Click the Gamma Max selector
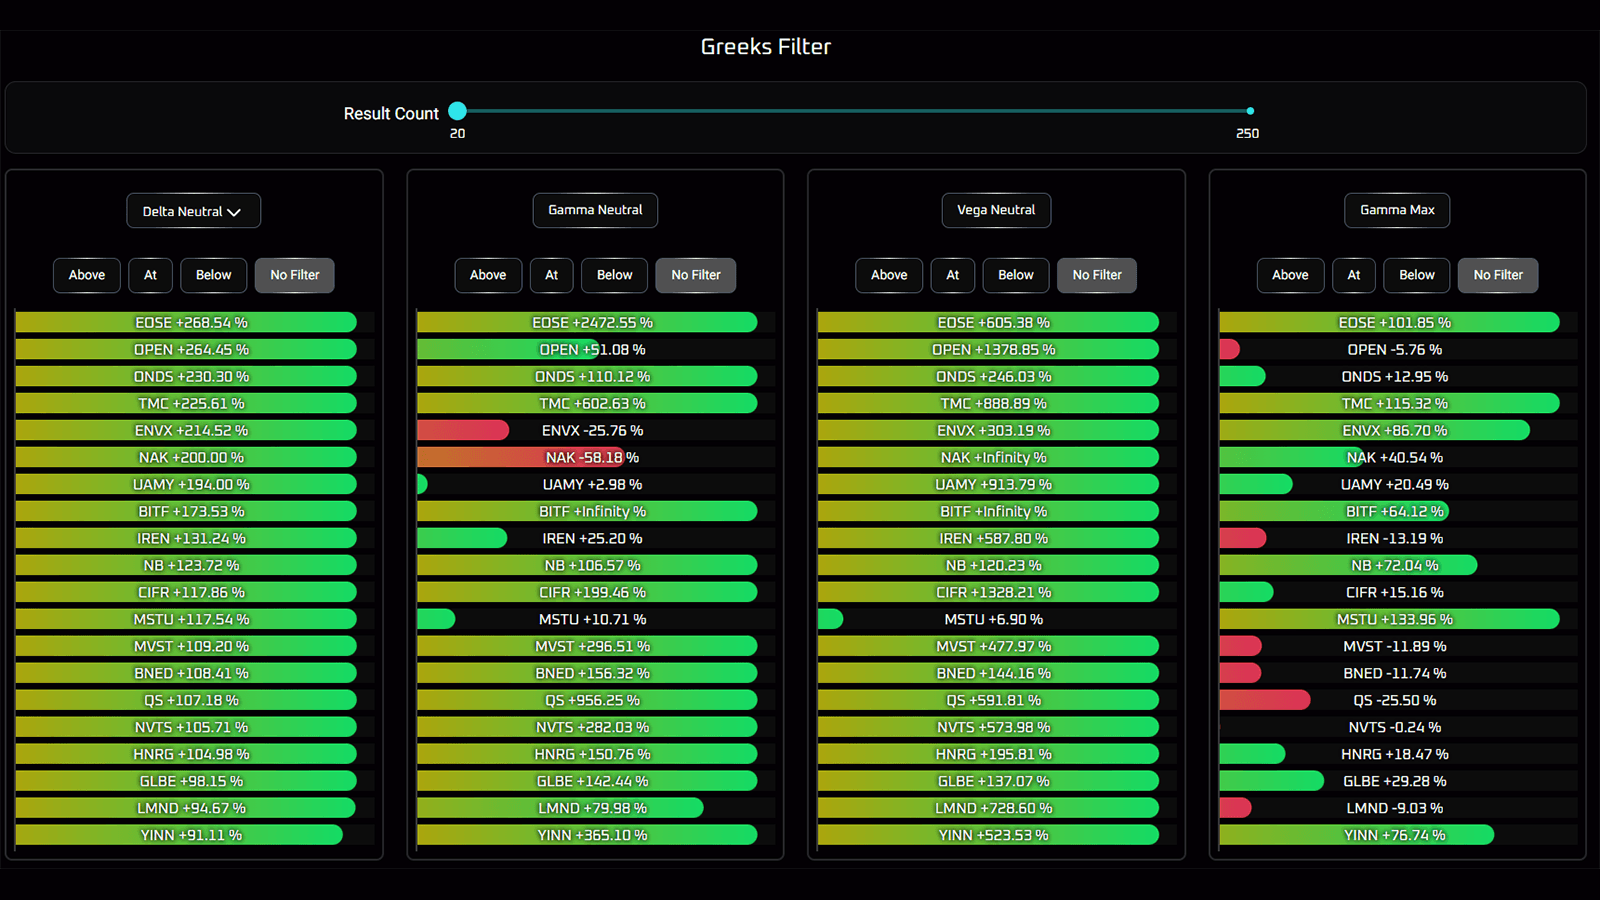Viewport: 1600px width, 900px height. click(1397, 210)
